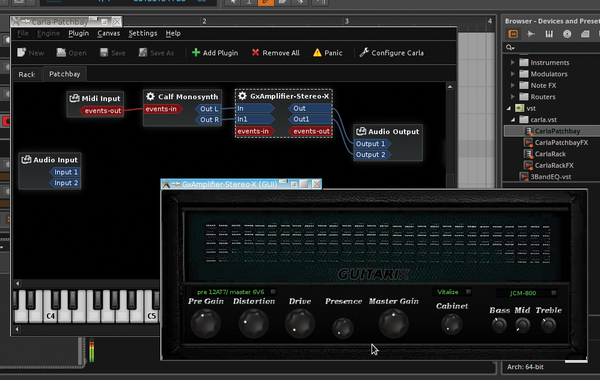
Task: Switch to the Rack tab
Action: (27, 74)
